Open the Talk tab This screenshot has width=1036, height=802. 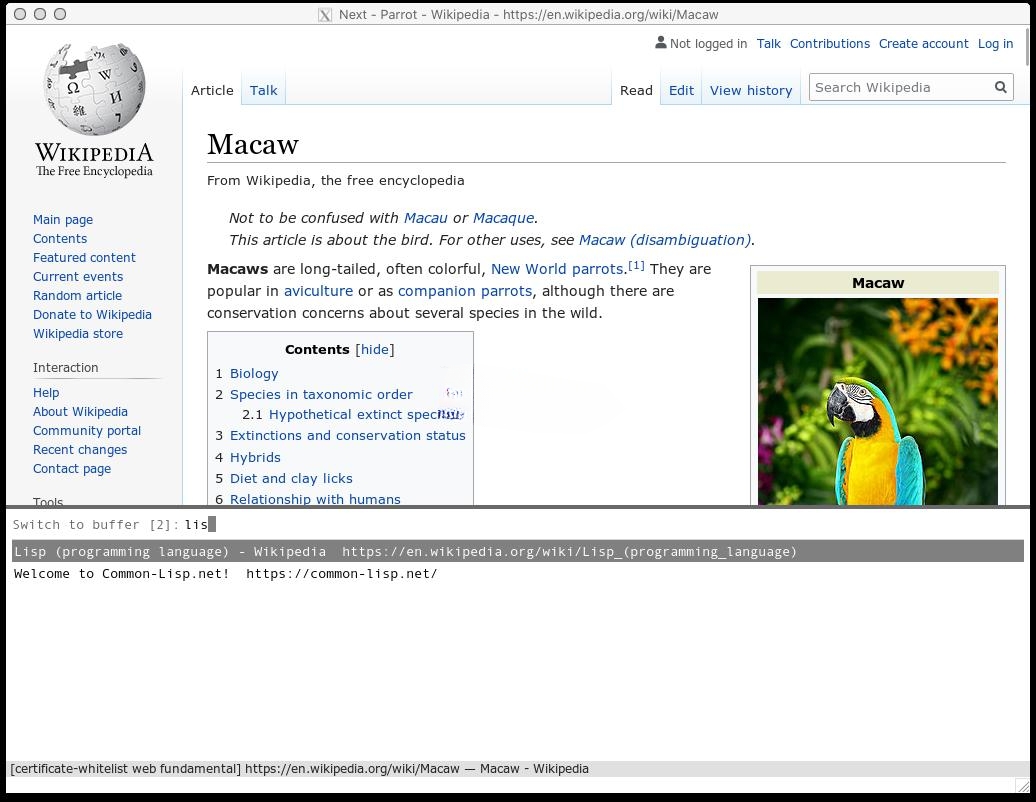tap(264, 90)
